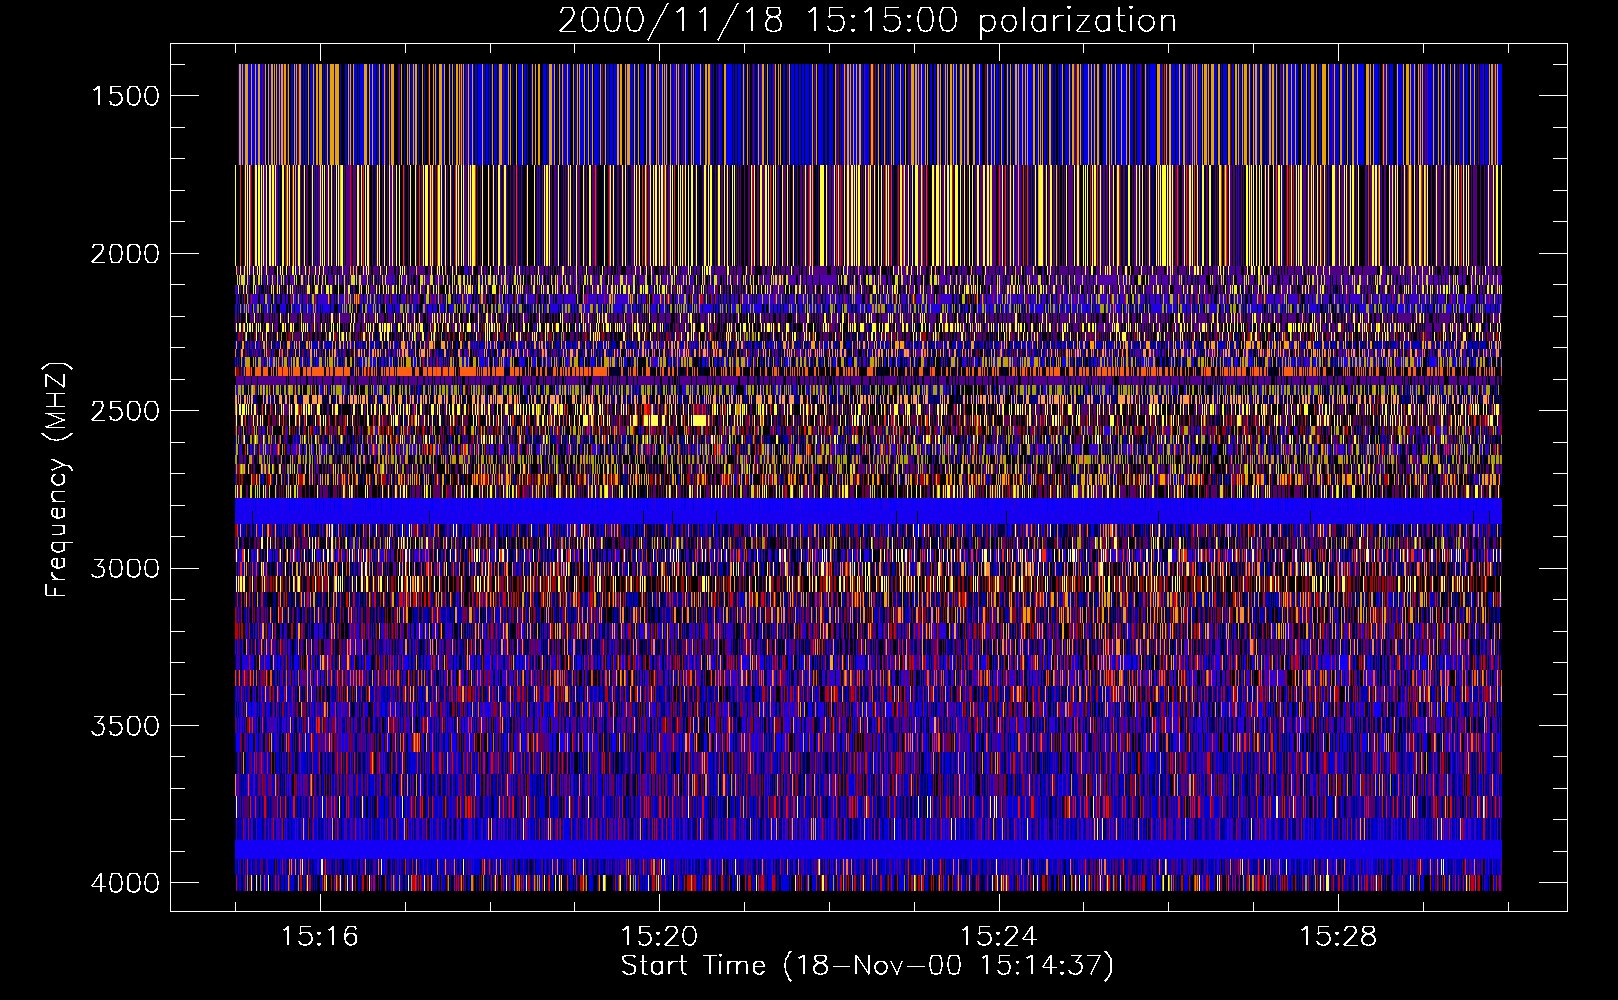This screenshot has height=1000, width=1618.
Task: Click the solid blue band near 3900 MHz
Action: pyautogui.click(x=868, y=849)
